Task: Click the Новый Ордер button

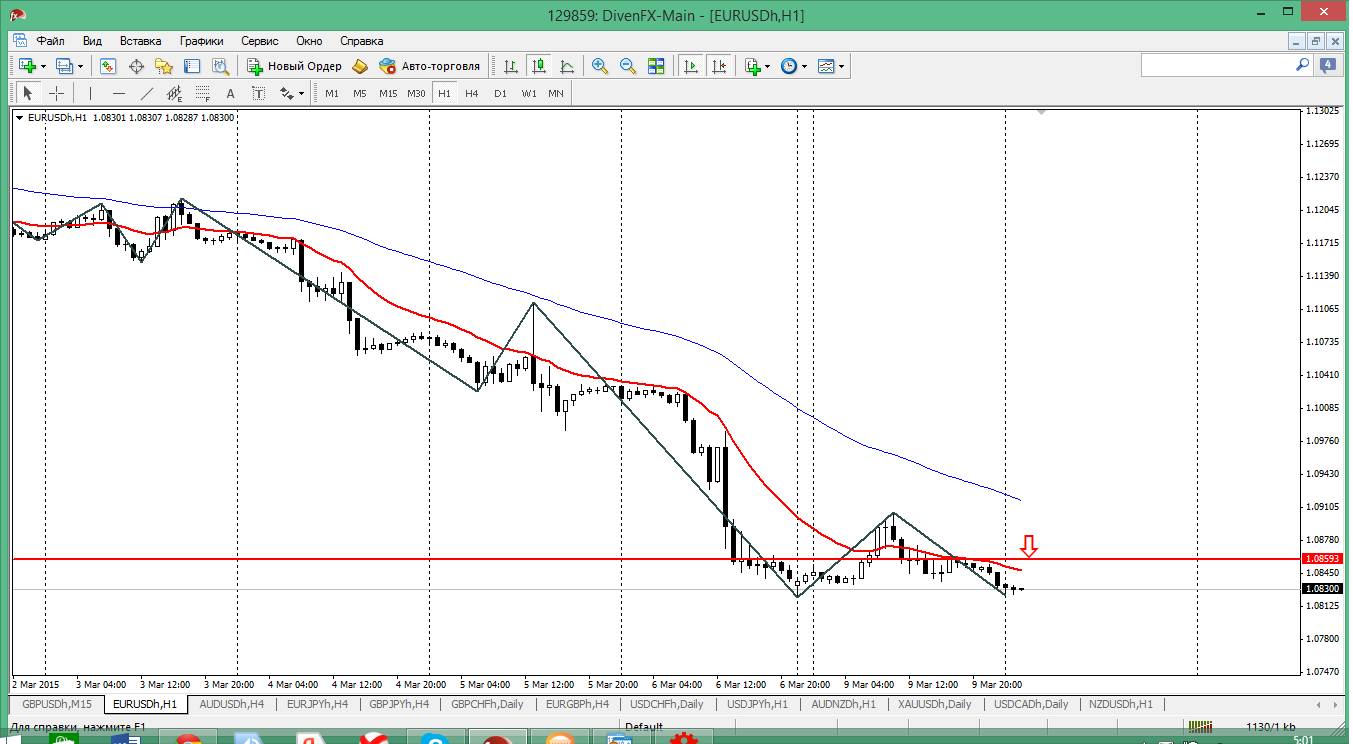Action: click(294, 66)
